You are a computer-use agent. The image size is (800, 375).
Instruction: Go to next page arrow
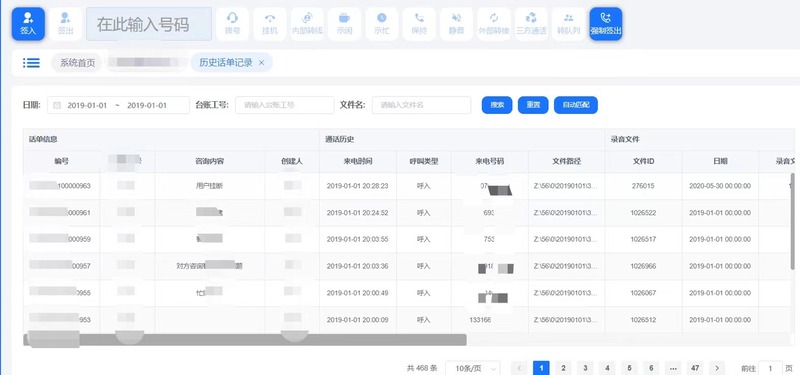717,368
